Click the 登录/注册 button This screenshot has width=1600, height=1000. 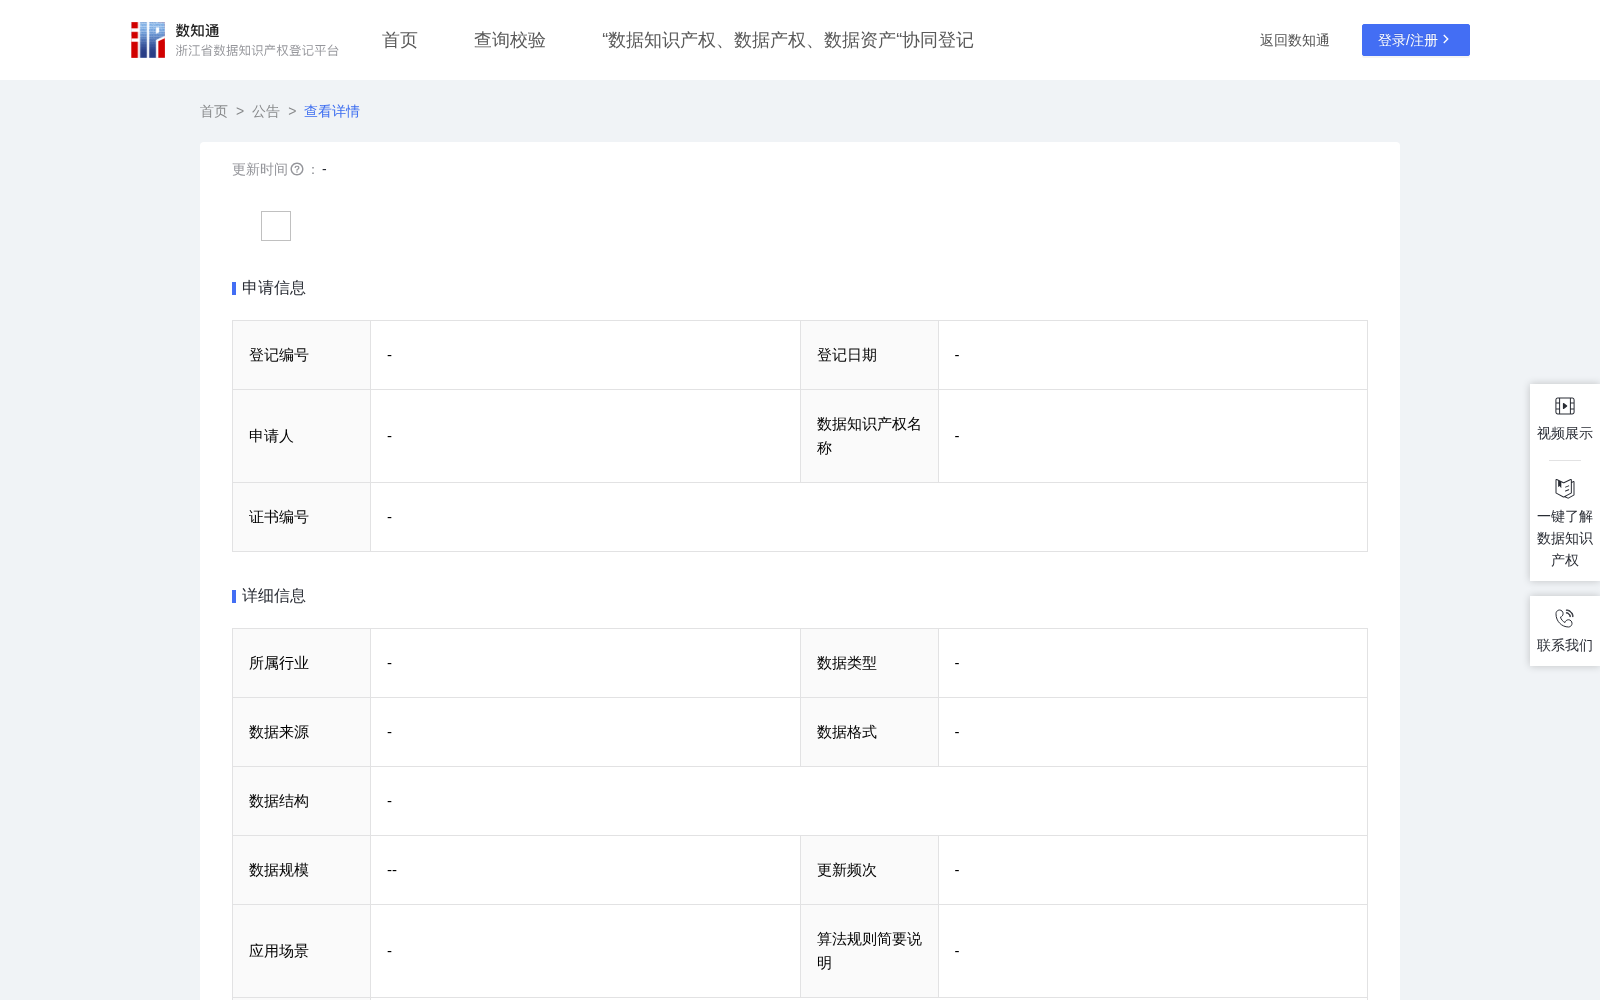click(1416, 40)
